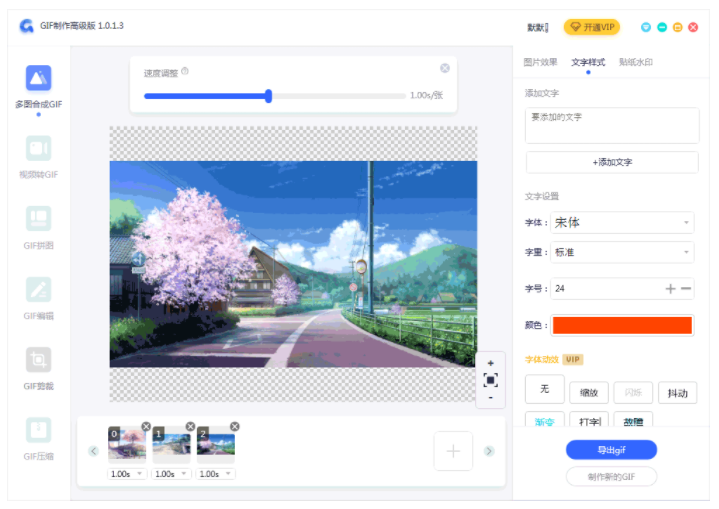Open the duration dropdown of frame 0
This screenshot has height=509, width=719.
(127, 474)
